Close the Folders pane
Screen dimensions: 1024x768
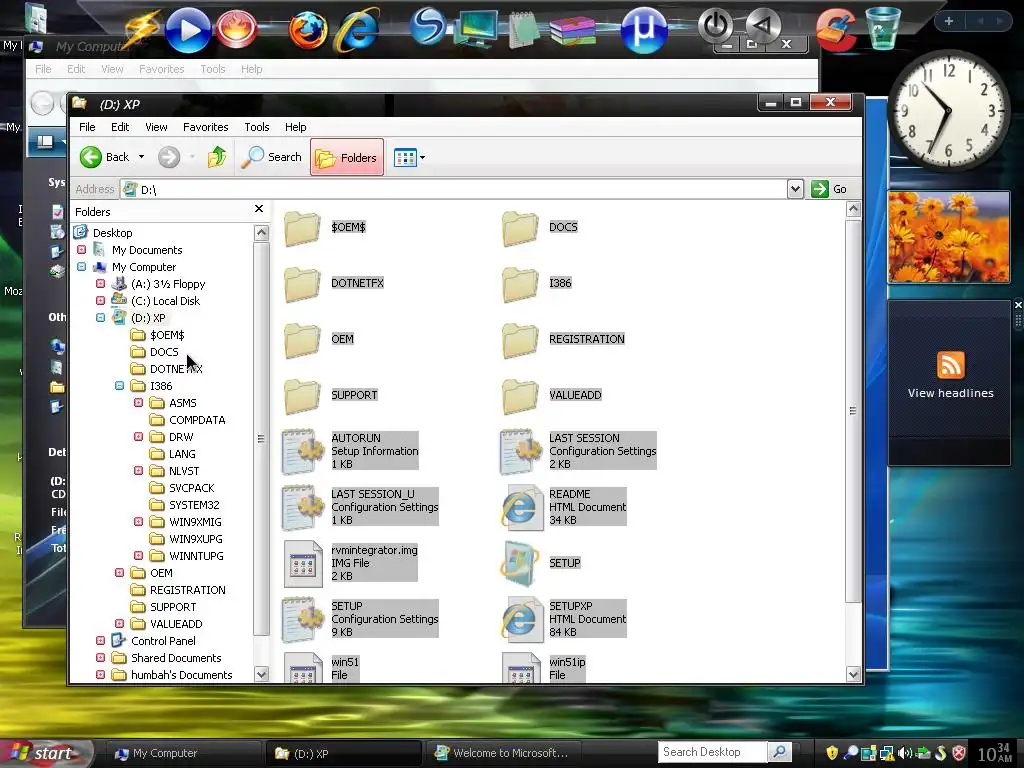click(x=259, y=209)
